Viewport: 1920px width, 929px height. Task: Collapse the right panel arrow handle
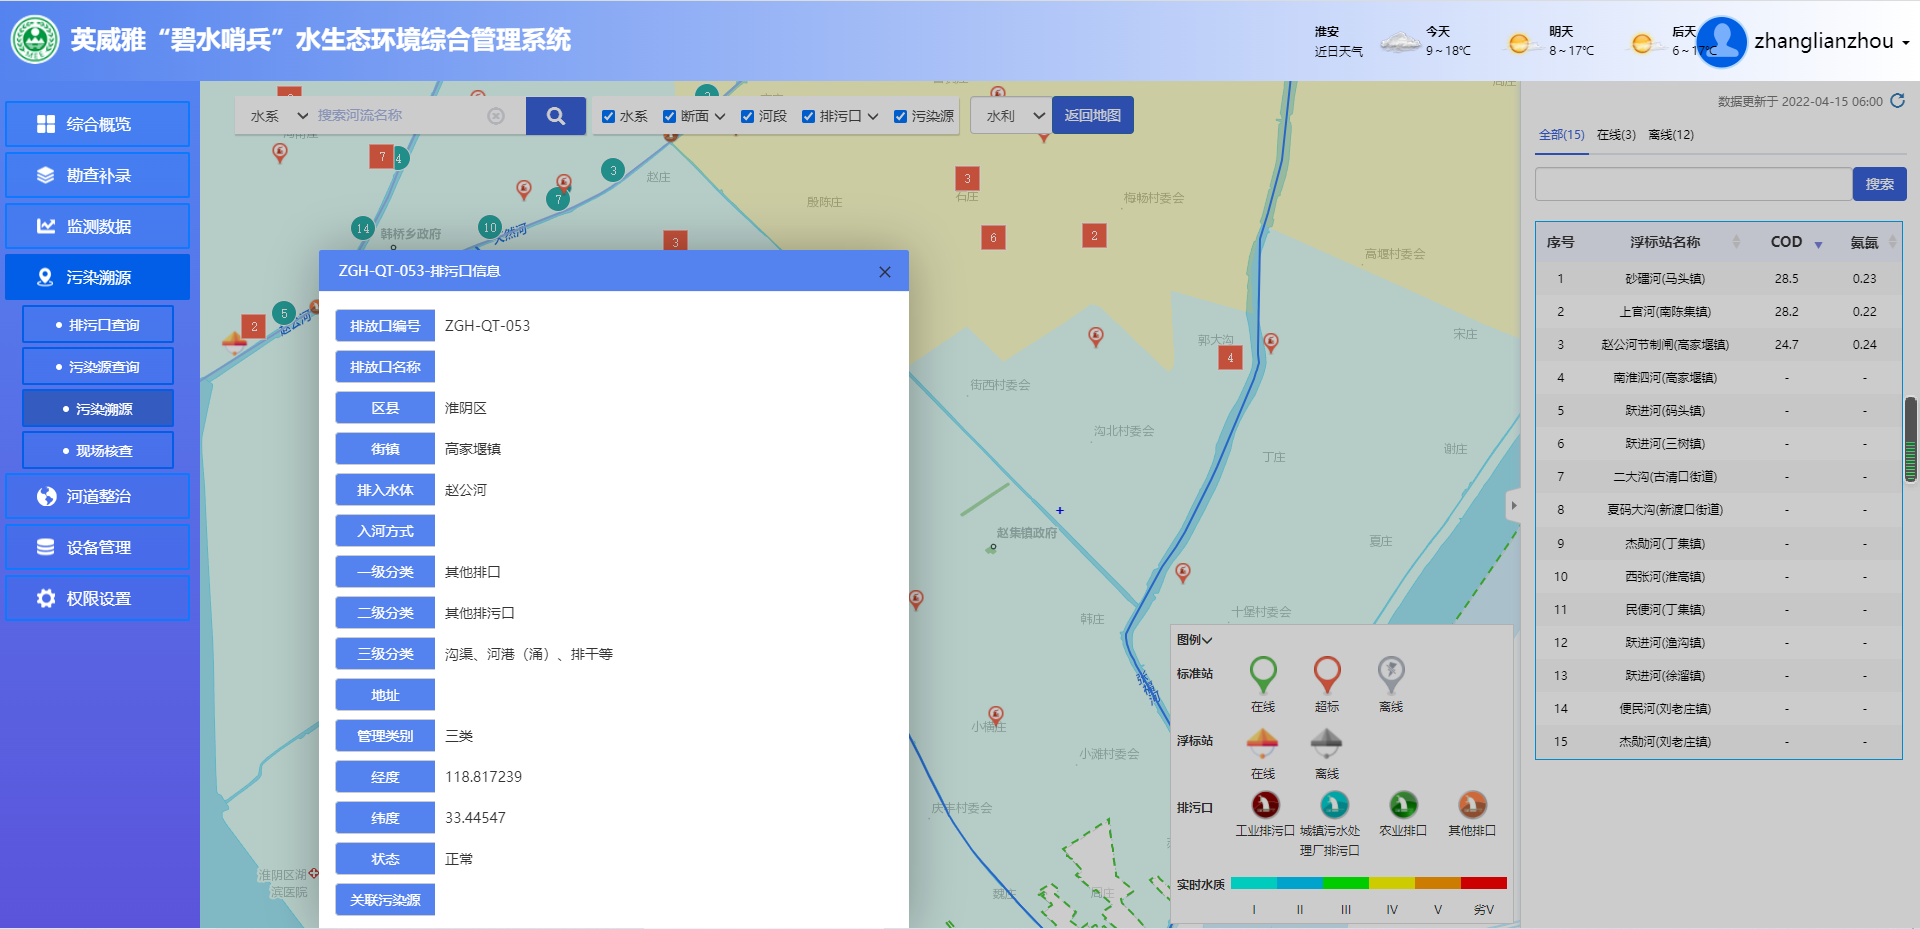coord(1513,505)
